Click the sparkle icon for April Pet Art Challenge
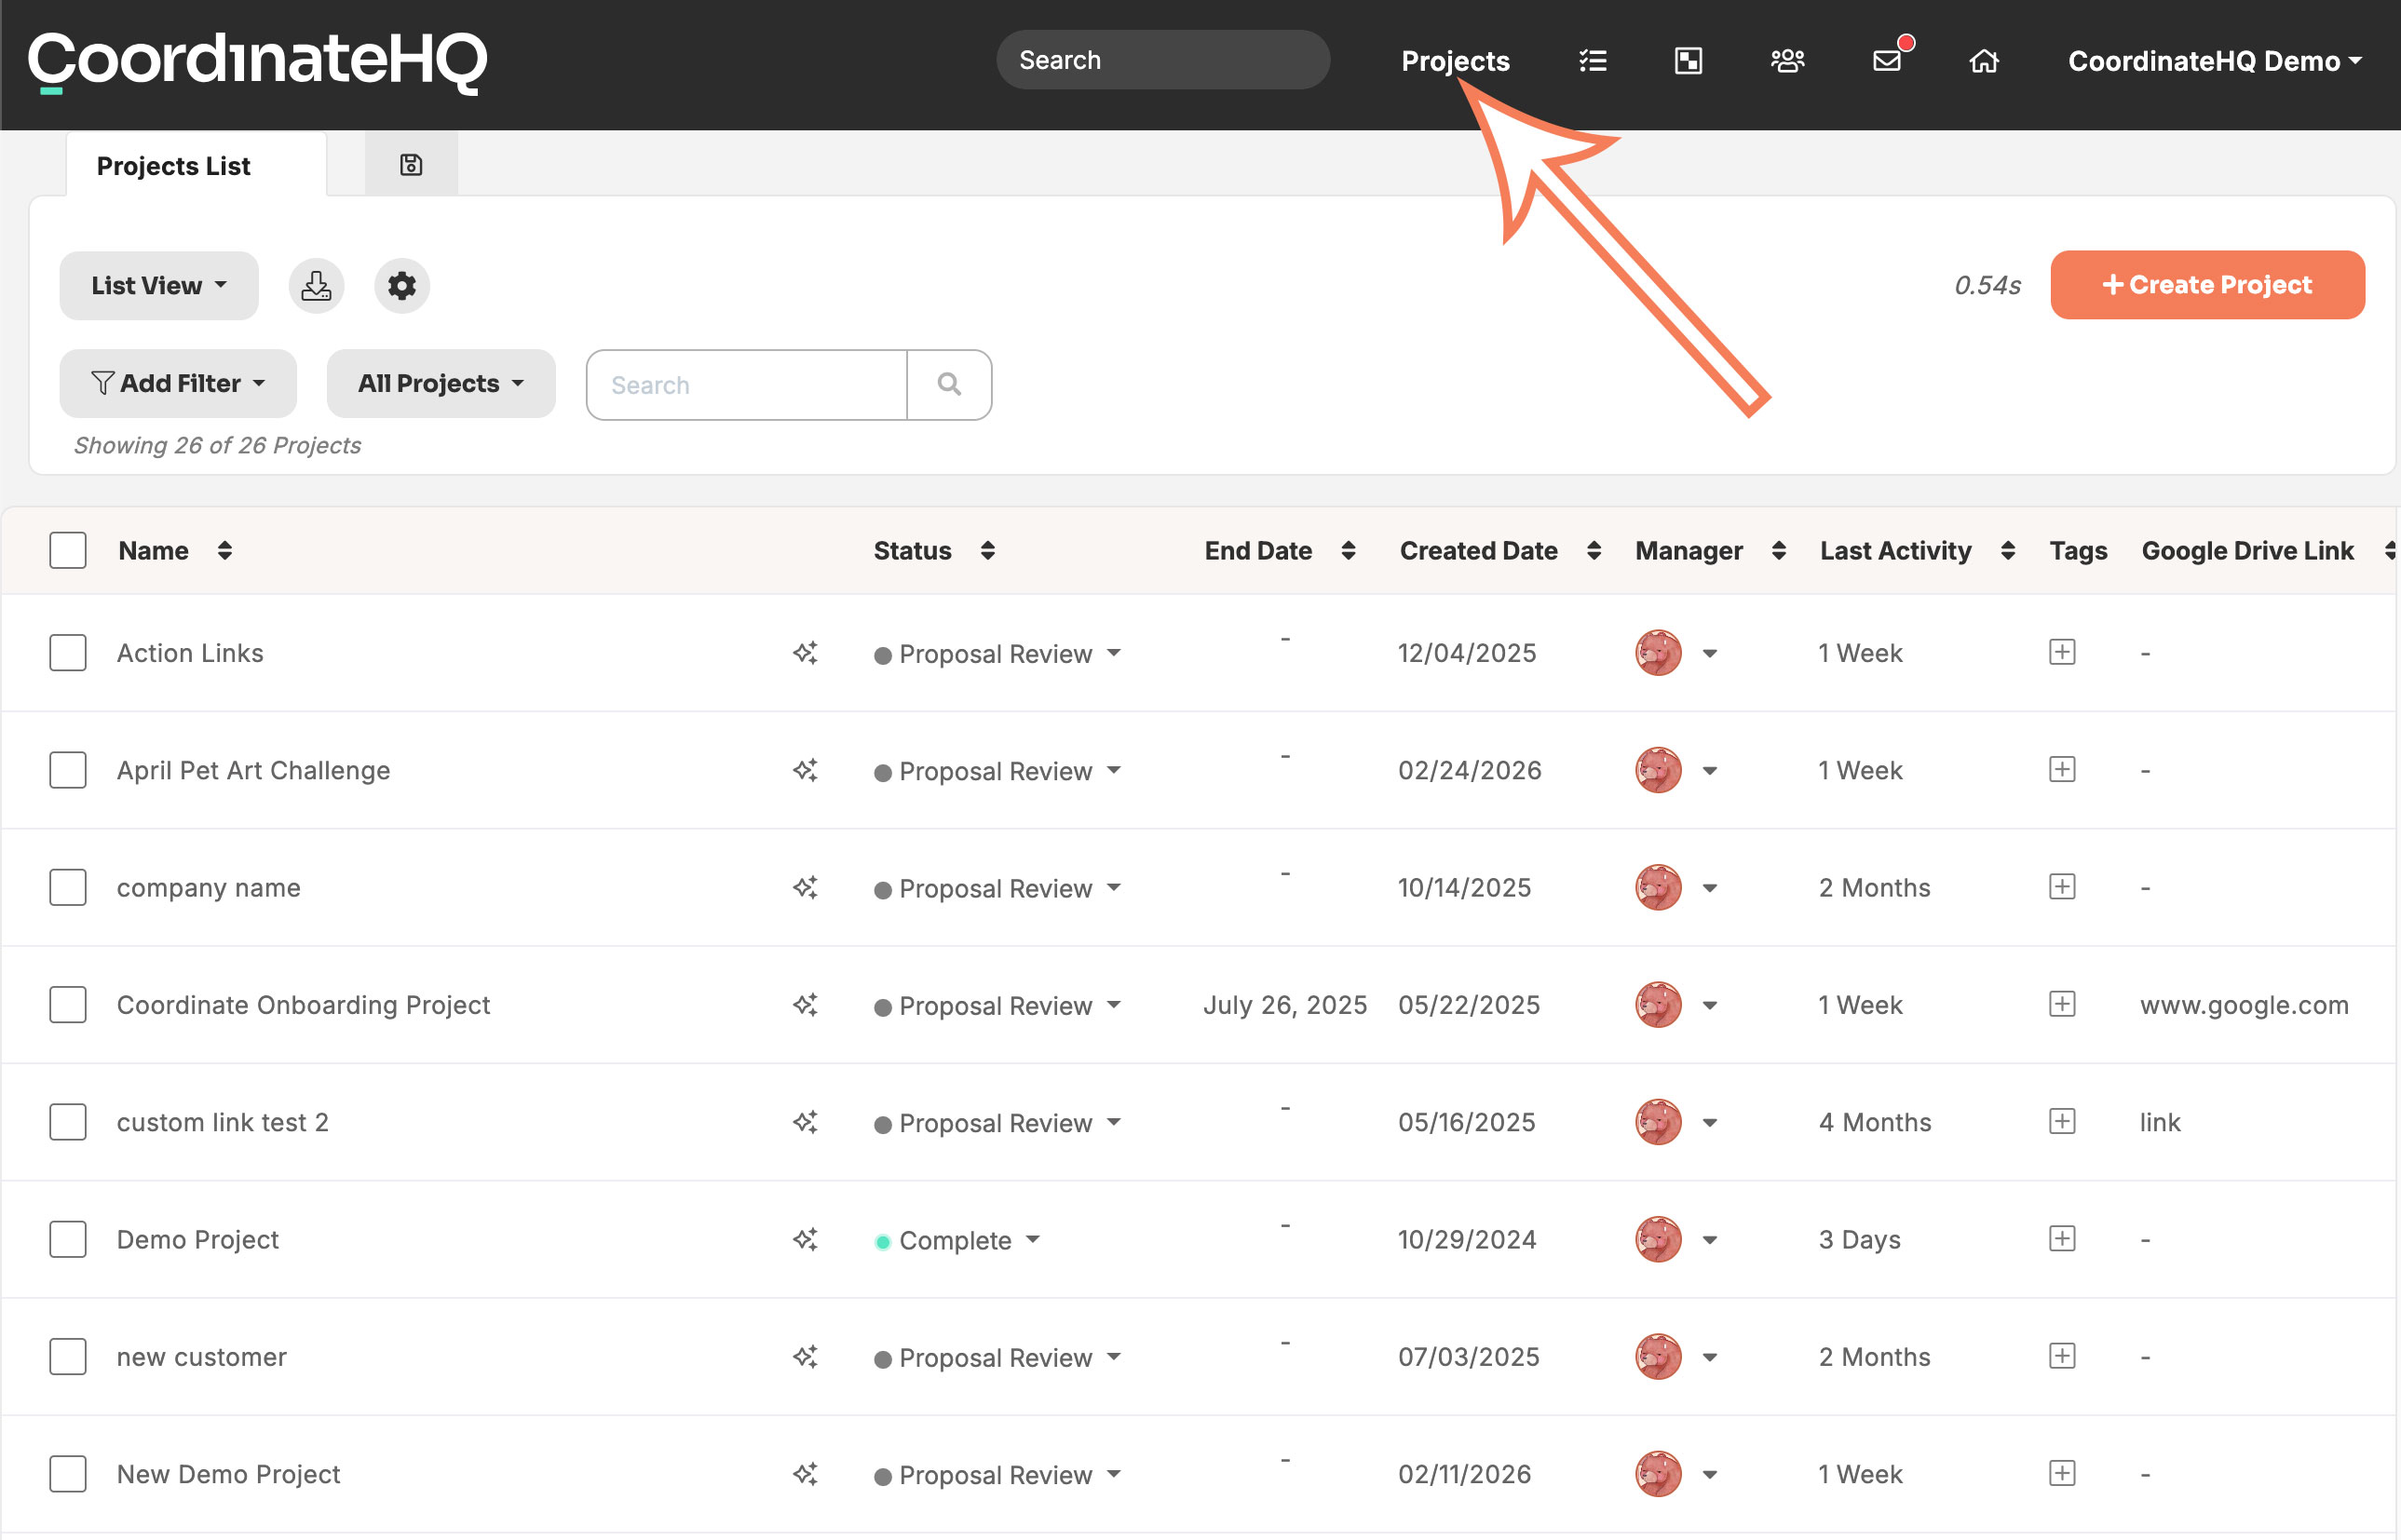Image resolution: width=2401 pixels, height=1540 pixels. tap(805, 770)
